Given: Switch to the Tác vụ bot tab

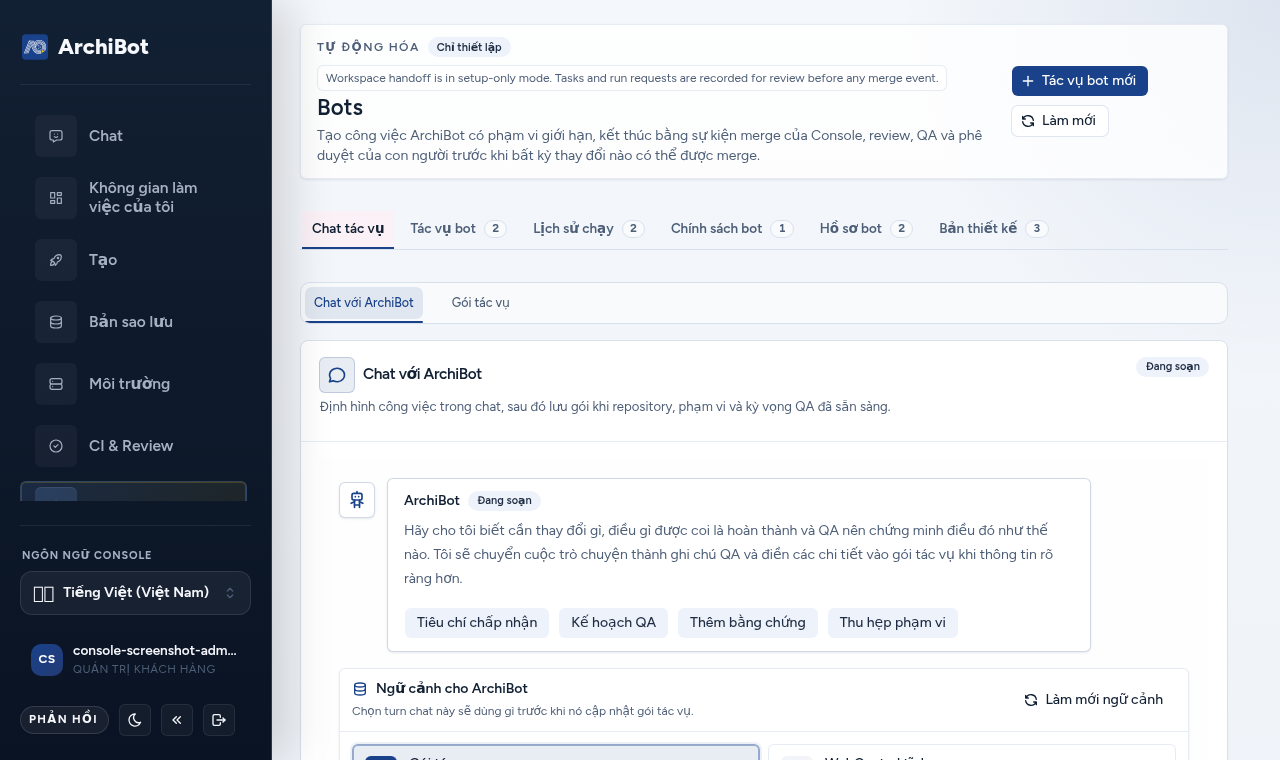Looking at the screenshot, I should (x=458, y=229).
